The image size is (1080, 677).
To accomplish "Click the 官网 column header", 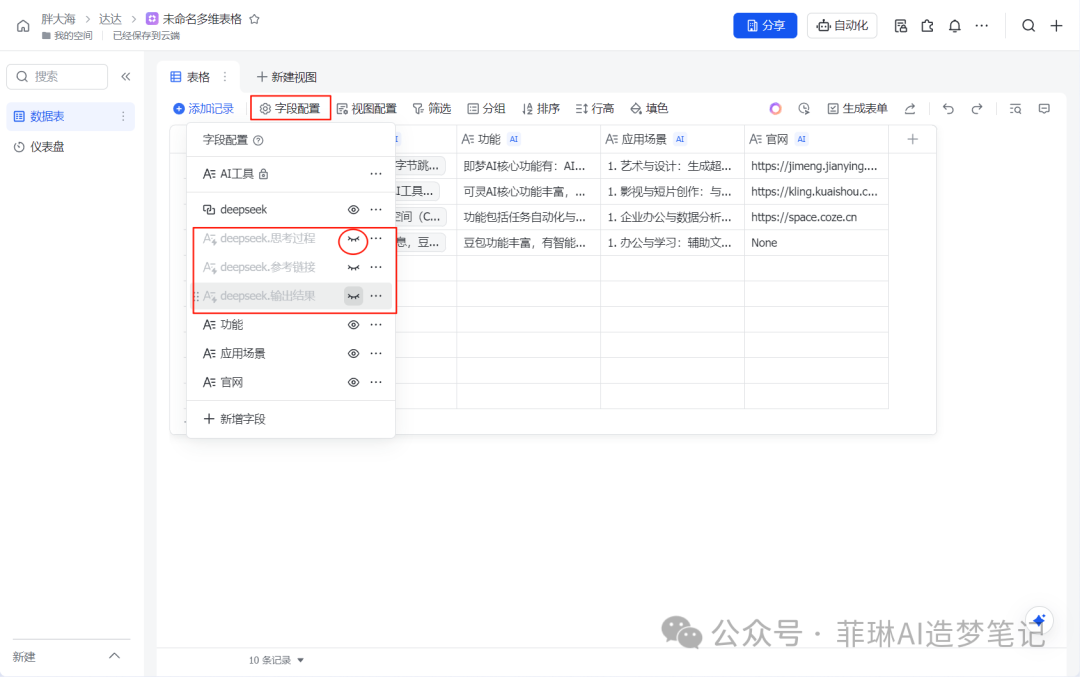I will [x=816, y=139].
